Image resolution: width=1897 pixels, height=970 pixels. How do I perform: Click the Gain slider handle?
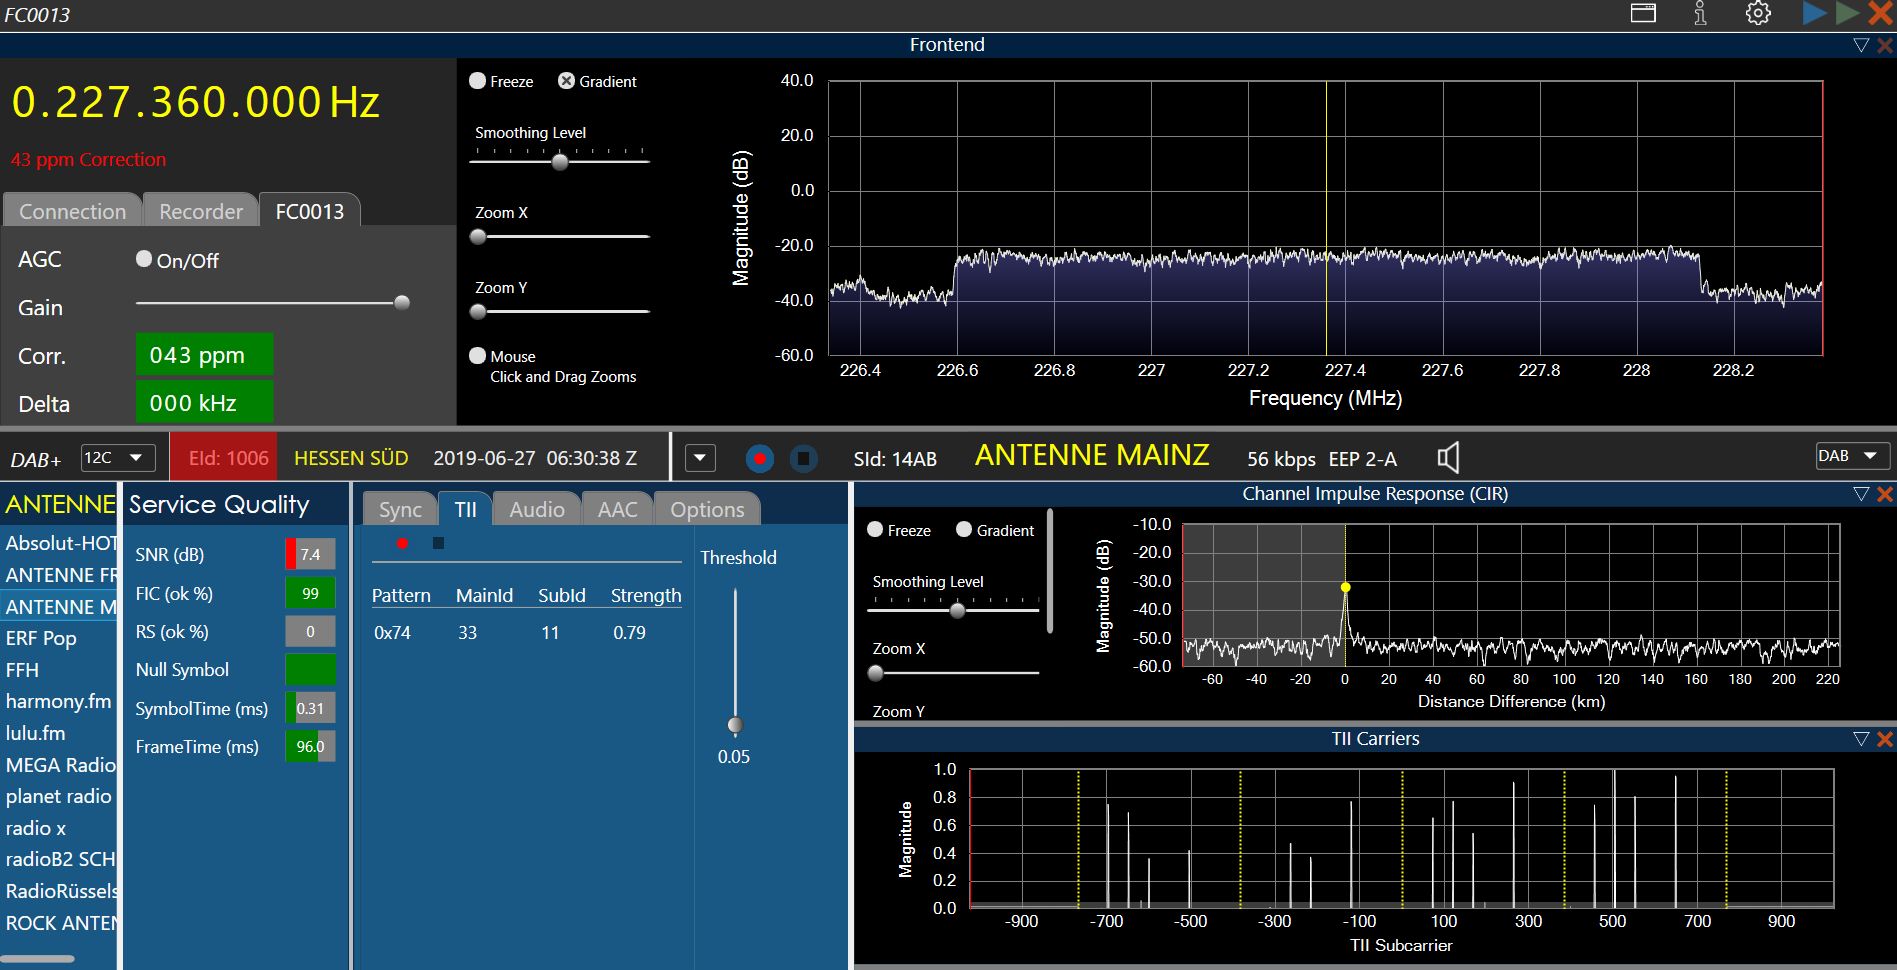(402, 303)
